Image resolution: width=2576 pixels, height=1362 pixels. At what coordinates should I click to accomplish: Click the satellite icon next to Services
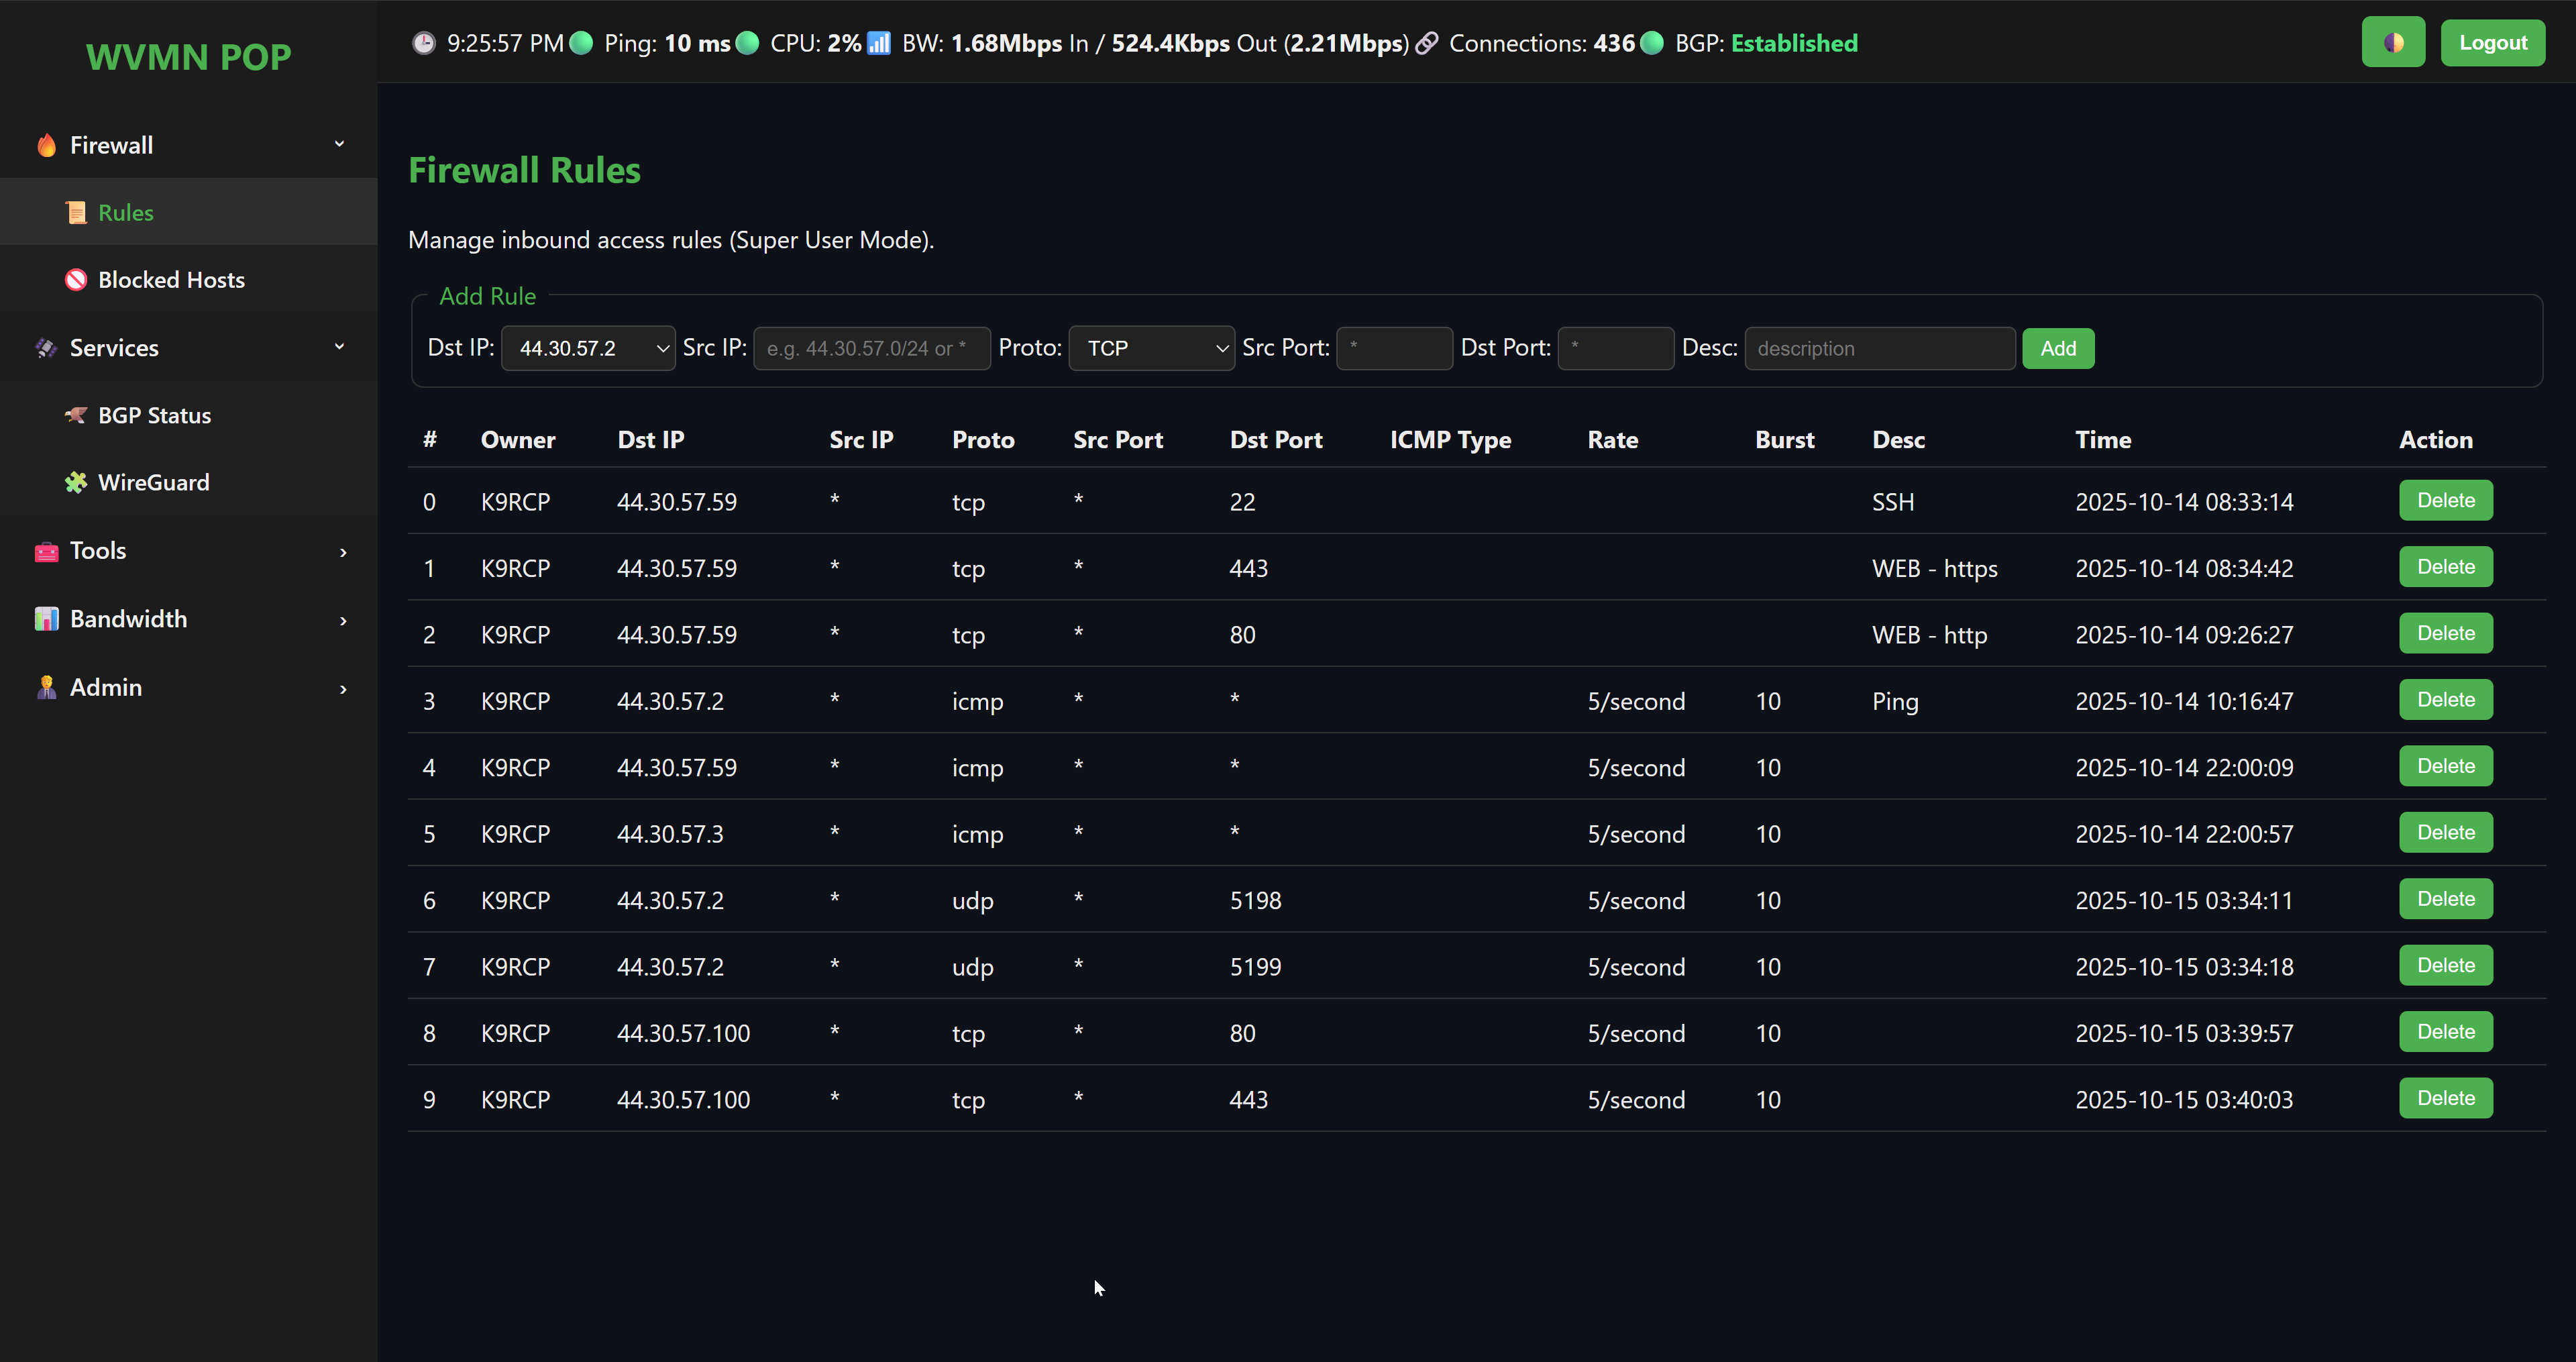coord(46,348)
